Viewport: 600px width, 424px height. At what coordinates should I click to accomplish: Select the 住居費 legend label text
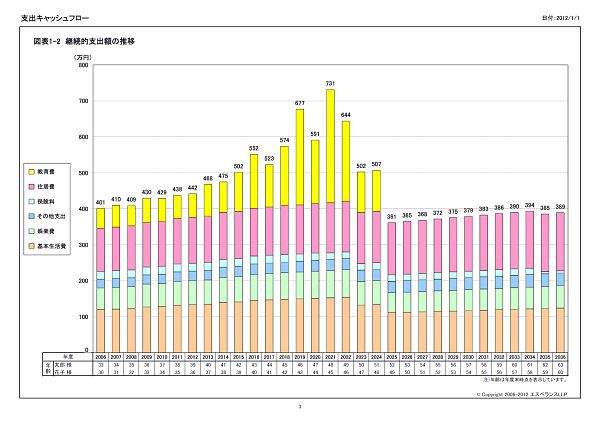(x=46, y=187)
